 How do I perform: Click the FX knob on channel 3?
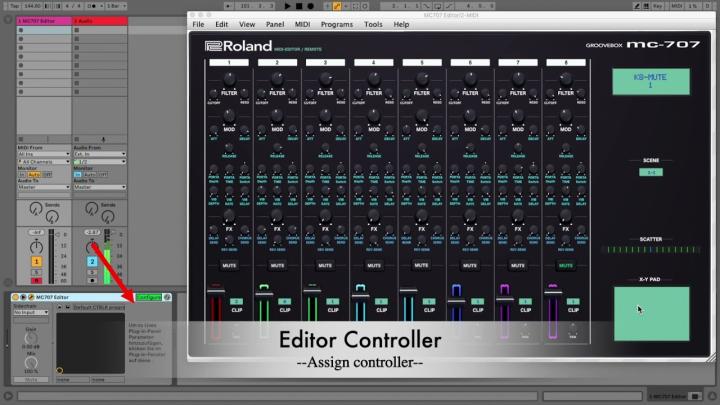(x=325, y=215)
